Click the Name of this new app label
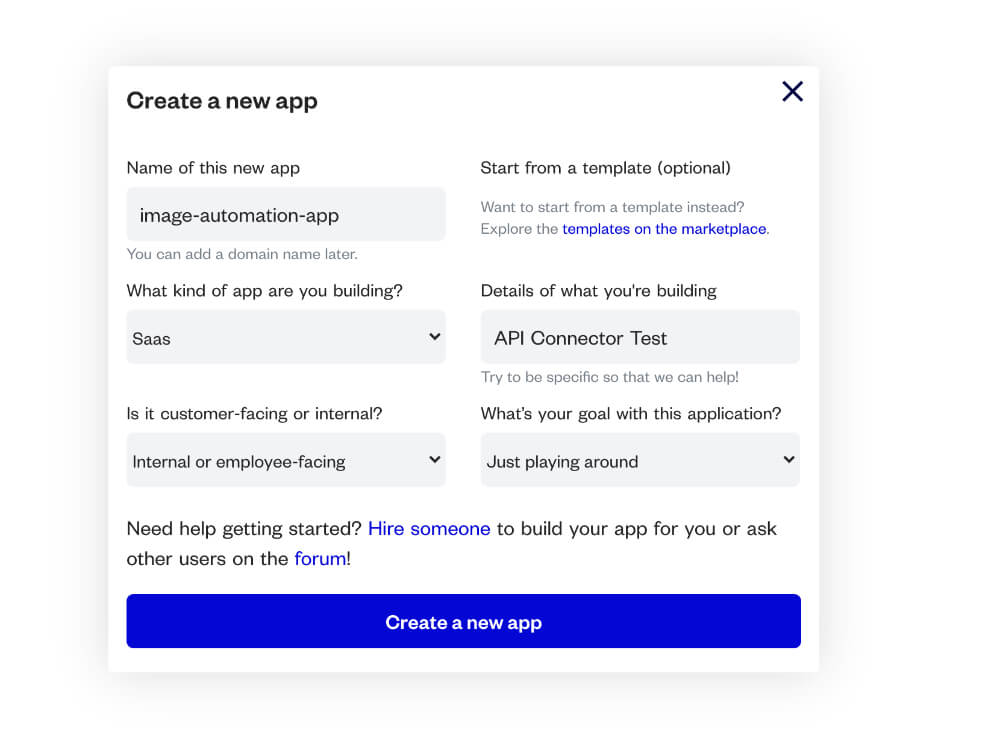Image resolution: width=1000 pixels, height=729 pixels. pos(213,168)
